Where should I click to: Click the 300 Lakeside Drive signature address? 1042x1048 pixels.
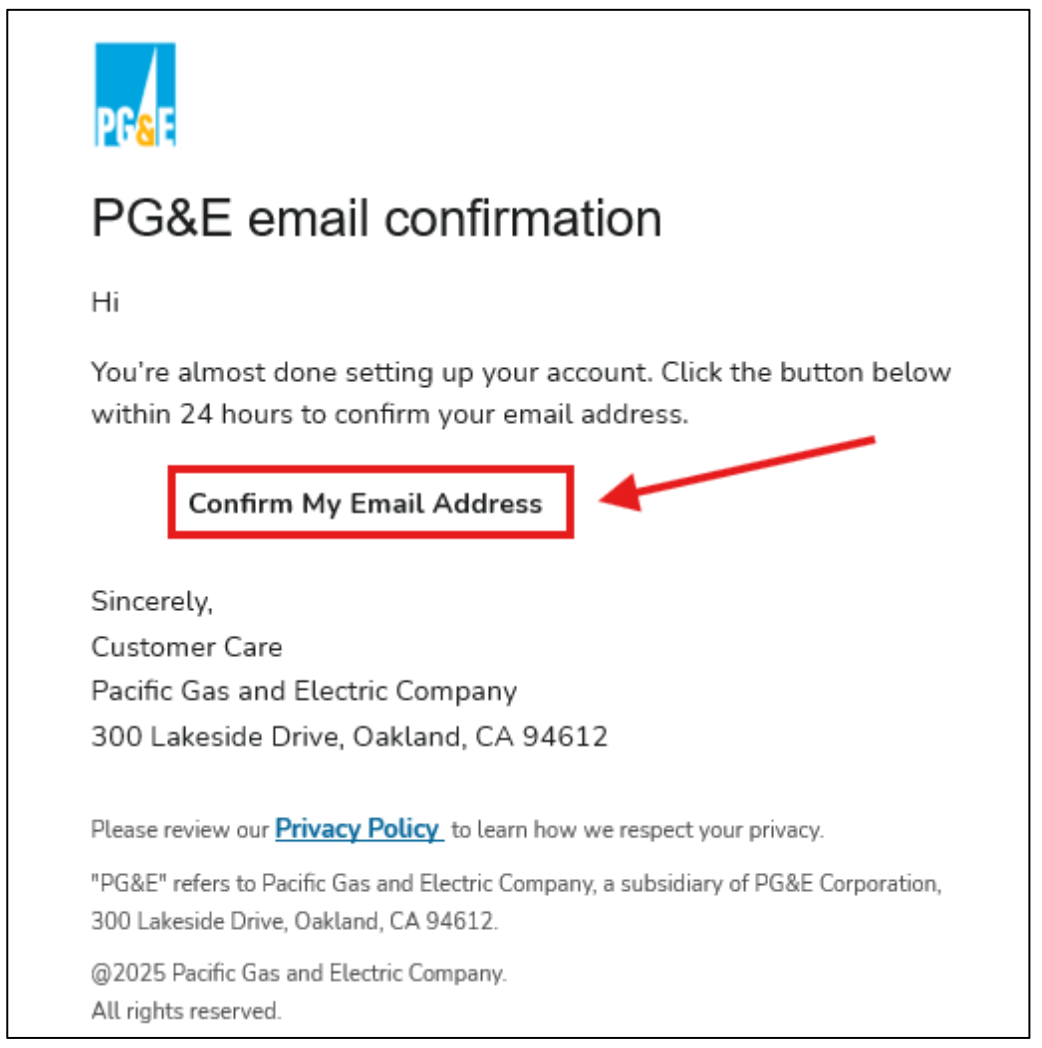350,737
